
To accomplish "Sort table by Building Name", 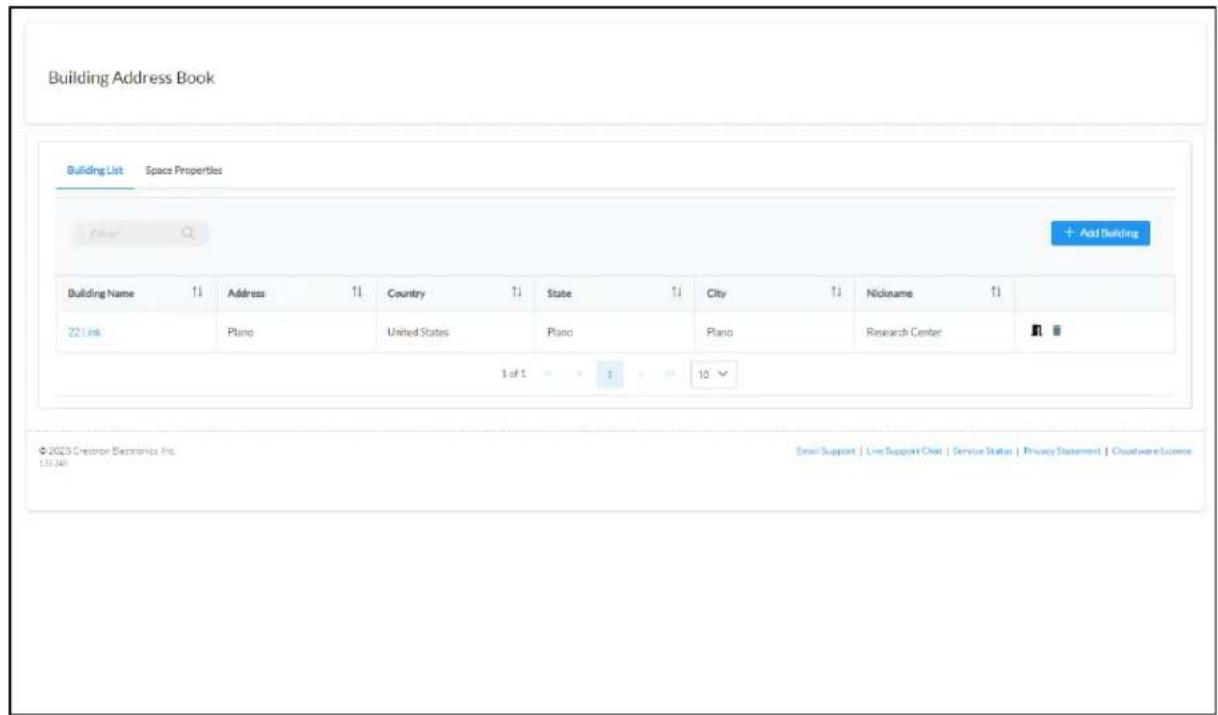I will pos(197,292).
